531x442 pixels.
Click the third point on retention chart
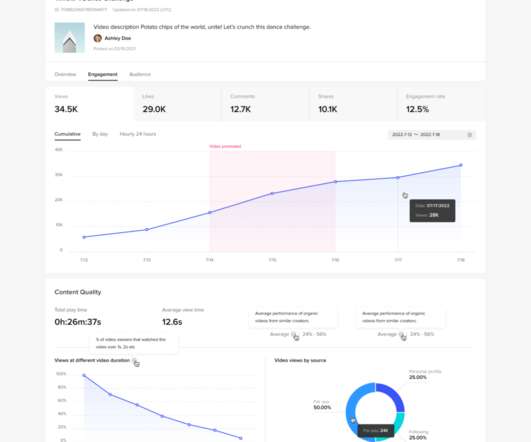[137, 405]
